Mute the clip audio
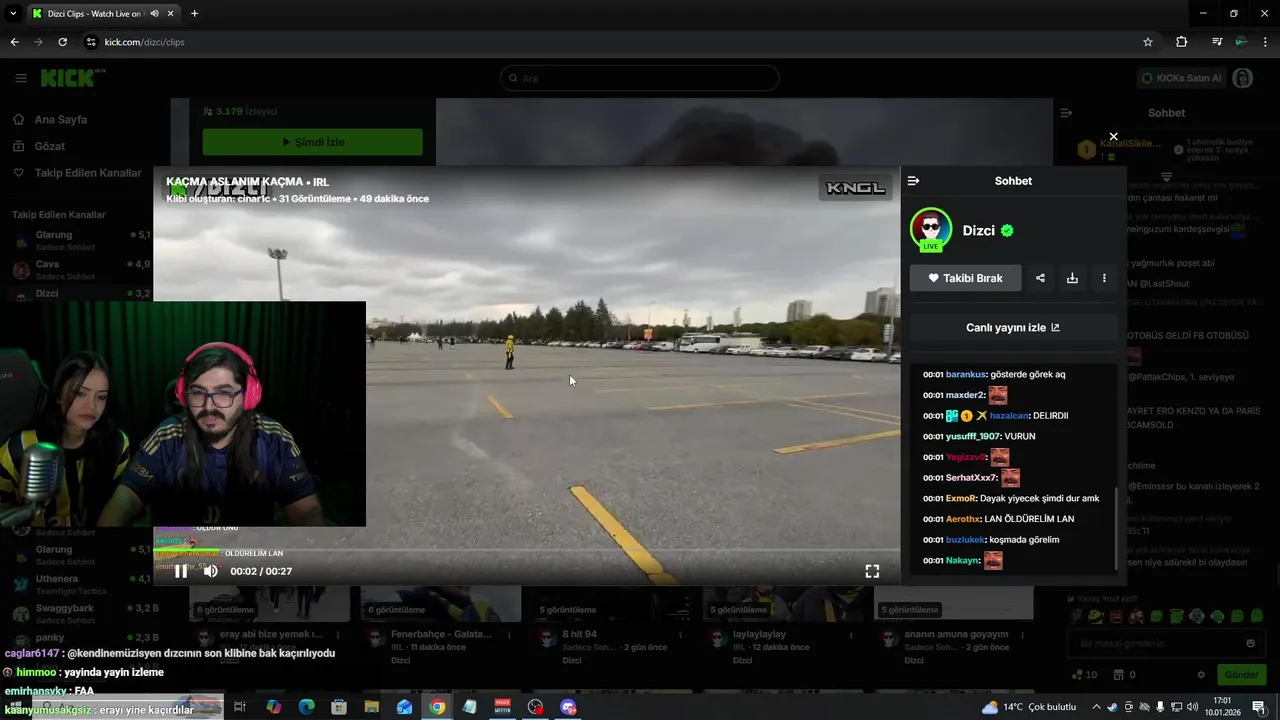The image size is (1280, 720). pyautogui.click(x=211, y=571)
